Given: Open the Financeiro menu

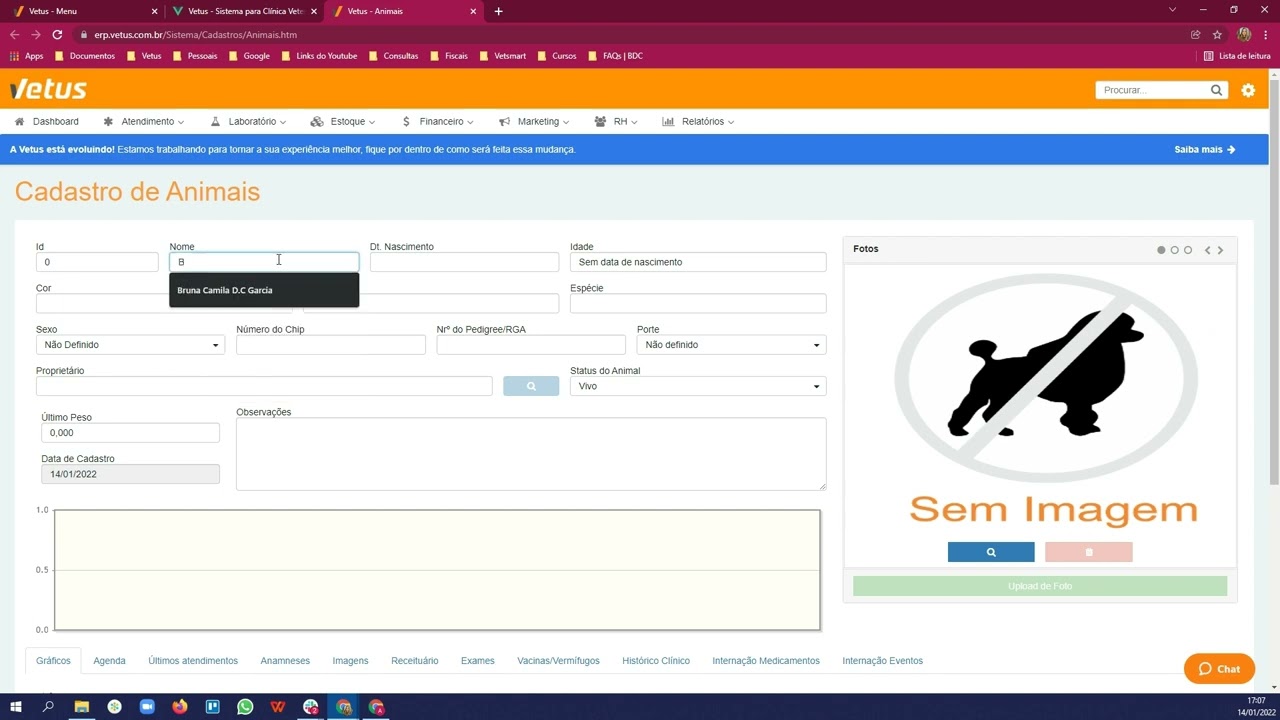Looking at the screenshot, I should coord(440,122).
